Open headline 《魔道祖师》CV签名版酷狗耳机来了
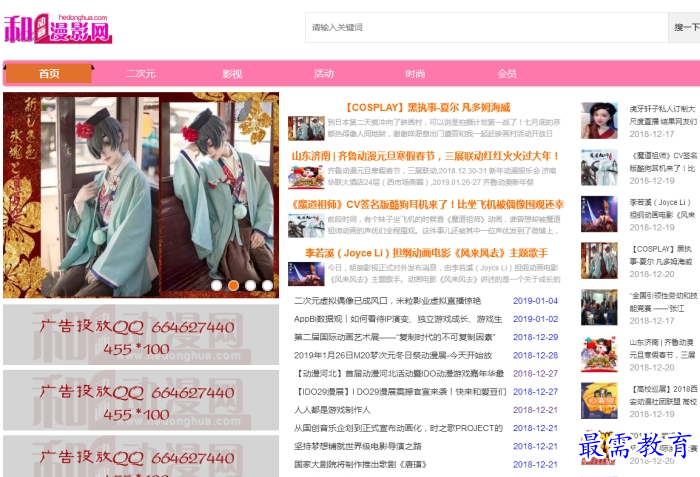Screen dimensions: 700x477 427,205
